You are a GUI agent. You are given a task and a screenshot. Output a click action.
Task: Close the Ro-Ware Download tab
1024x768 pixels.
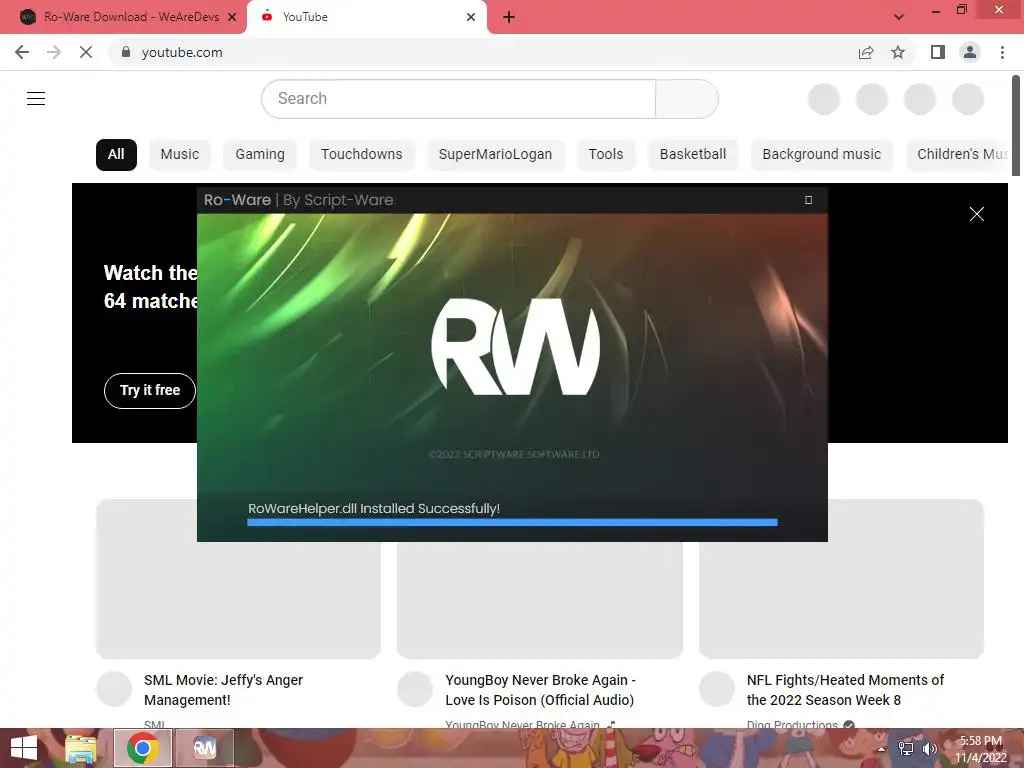[x=232, y=17]
